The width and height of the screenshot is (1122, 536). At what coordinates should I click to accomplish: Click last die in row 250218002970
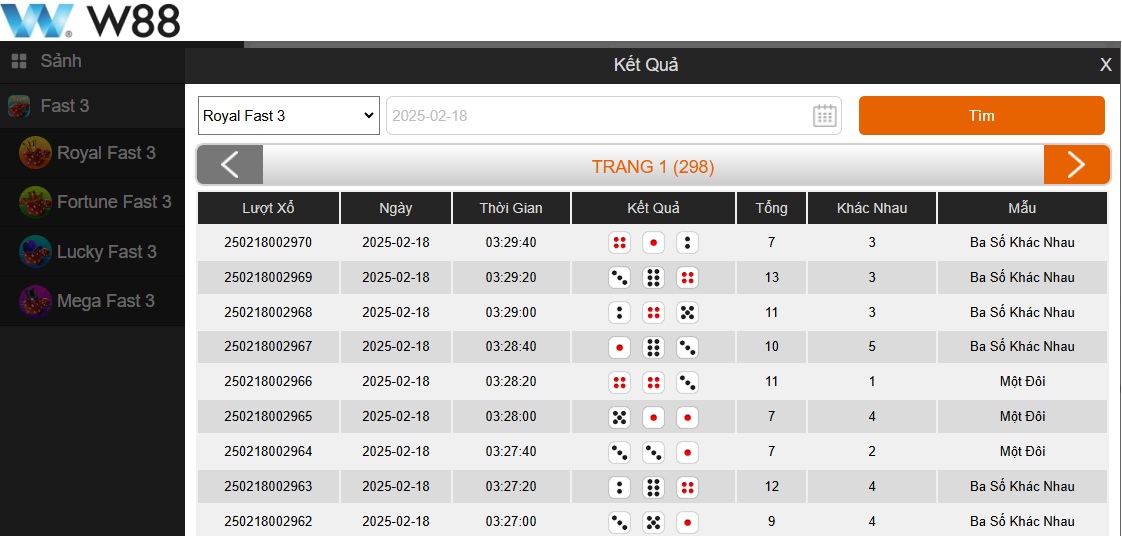(x=688, y=243)
